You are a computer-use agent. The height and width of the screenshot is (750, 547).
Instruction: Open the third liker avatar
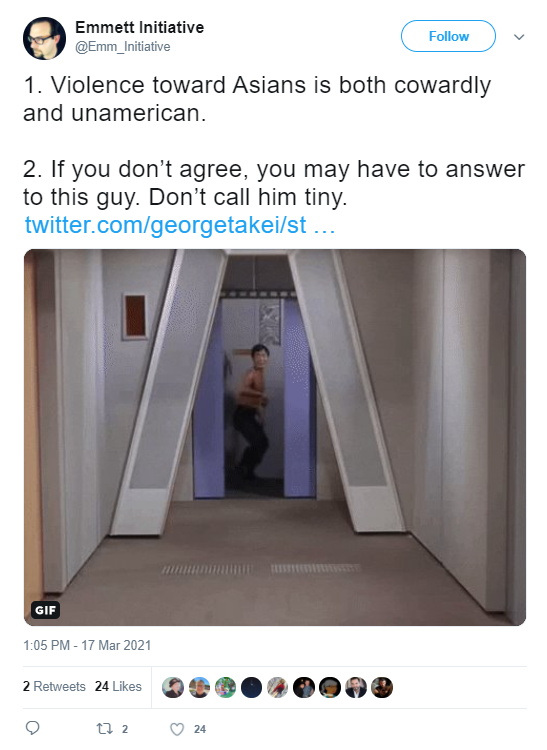(225, 687)
